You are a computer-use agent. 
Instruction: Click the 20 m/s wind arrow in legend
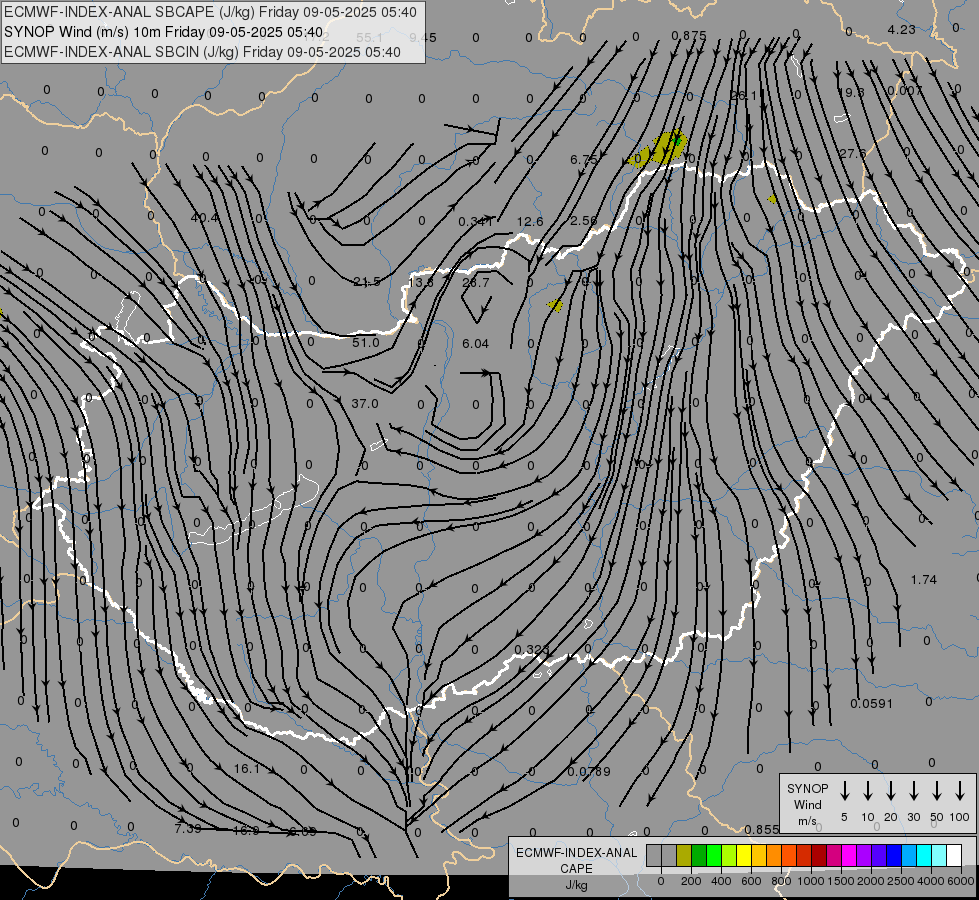click(890, 791)
